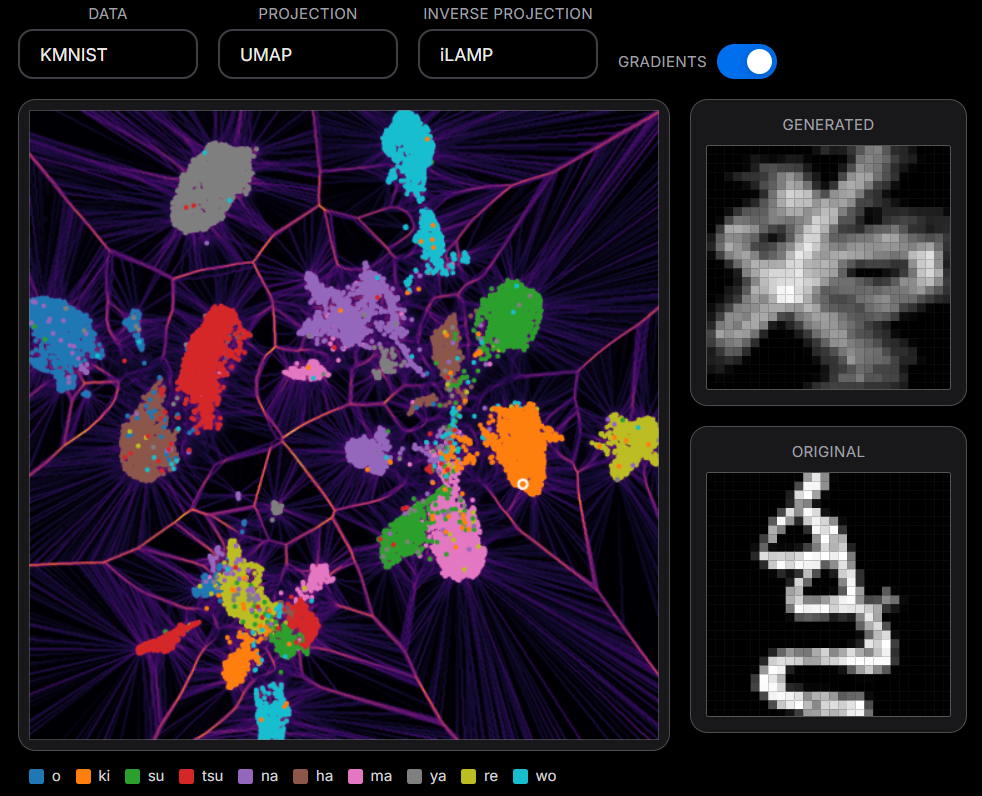Click the purple 'na' legend swatch
The width and height of the screenshot is (982, 796).
246,777
